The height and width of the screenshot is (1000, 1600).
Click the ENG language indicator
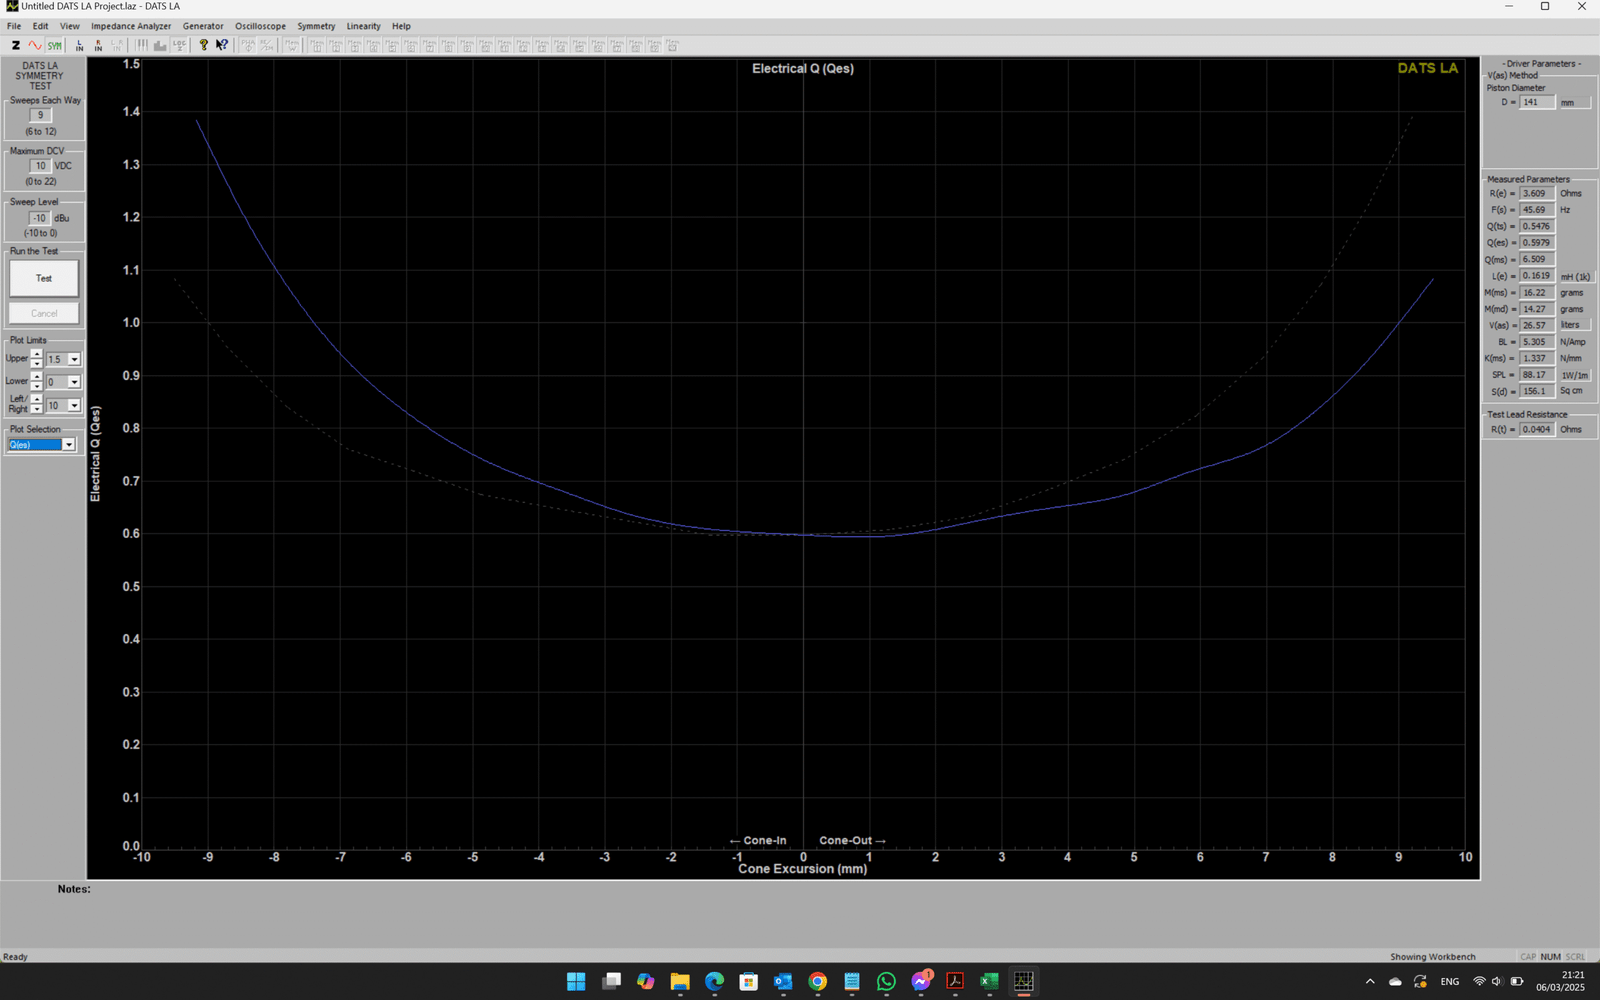click(1449, 981)
